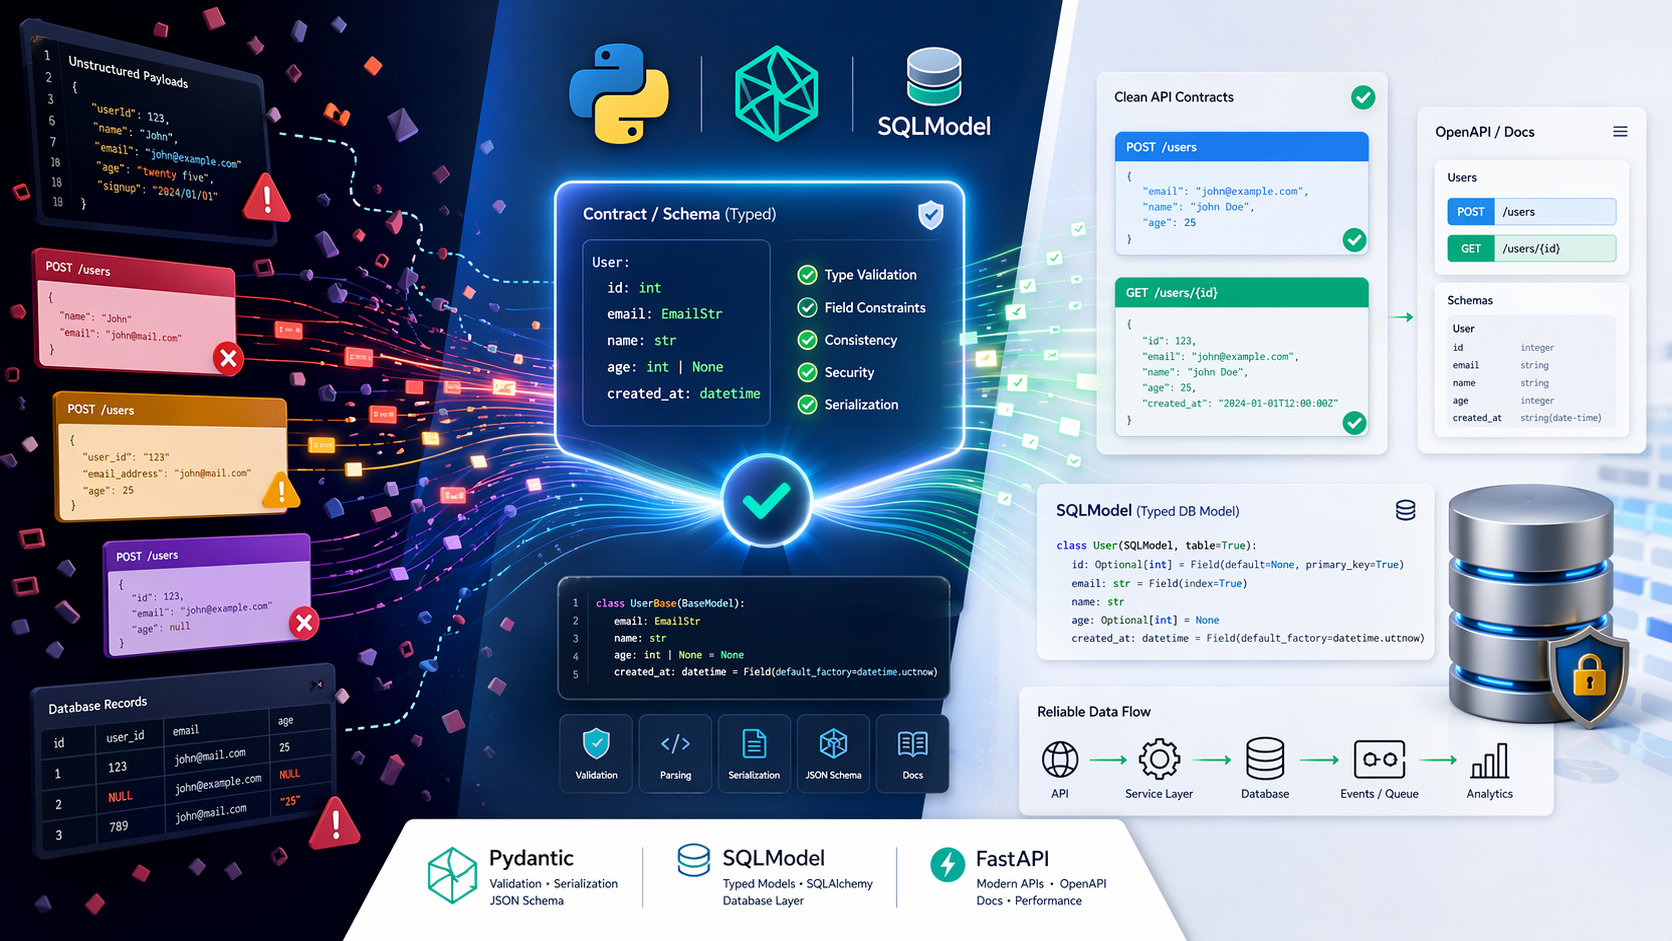Select the Validation shield tile
The width and height of the screenshot is (1672, 941).
click(x=596, y=753)
